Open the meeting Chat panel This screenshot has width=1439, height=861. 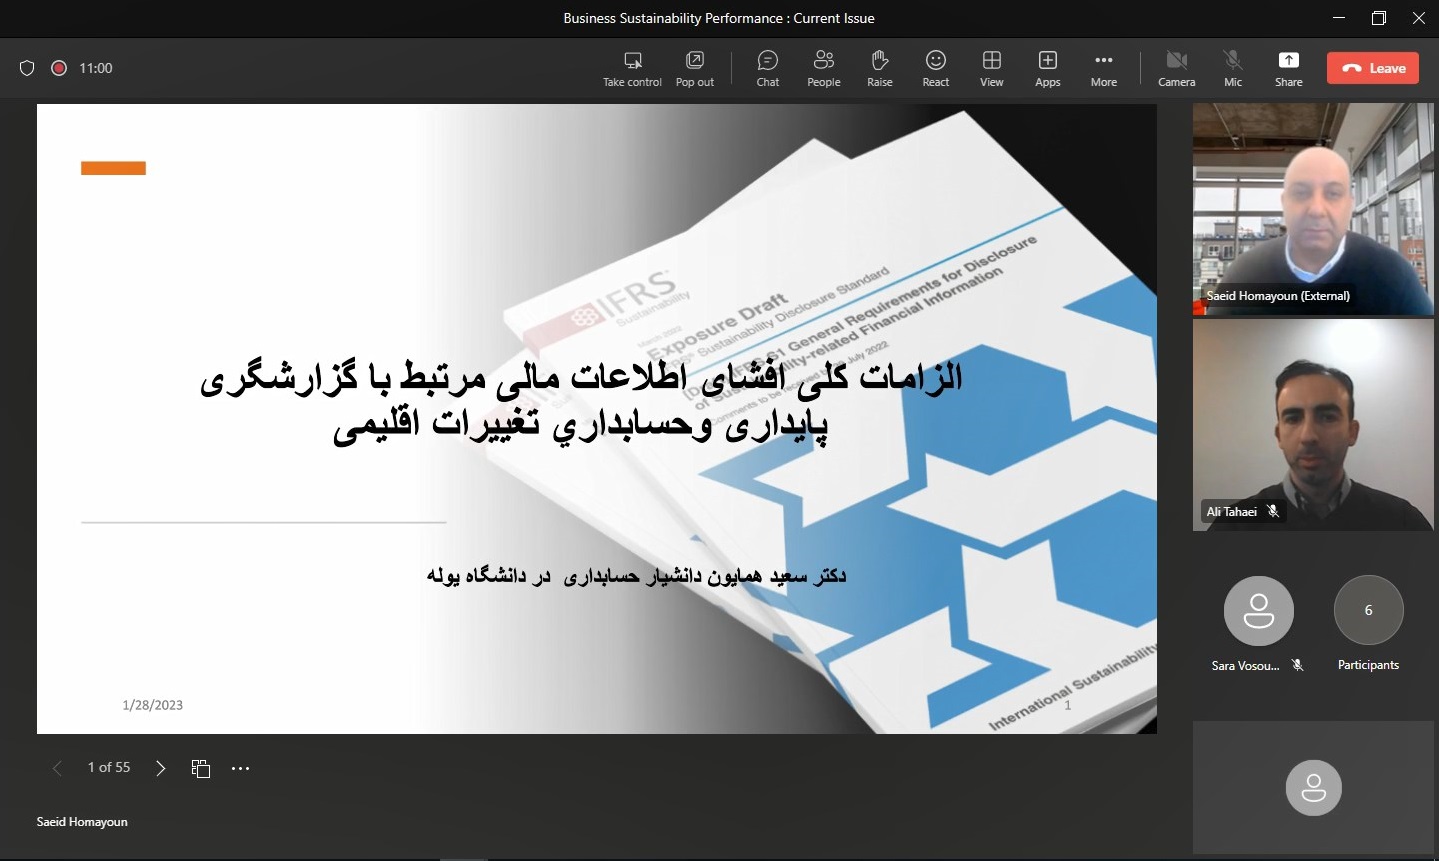(768, 69)
